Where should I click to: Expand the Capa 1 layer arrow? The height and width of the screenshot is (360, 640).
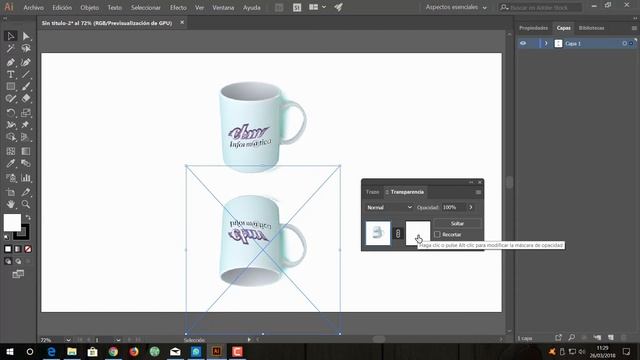(x=546, y=43)
